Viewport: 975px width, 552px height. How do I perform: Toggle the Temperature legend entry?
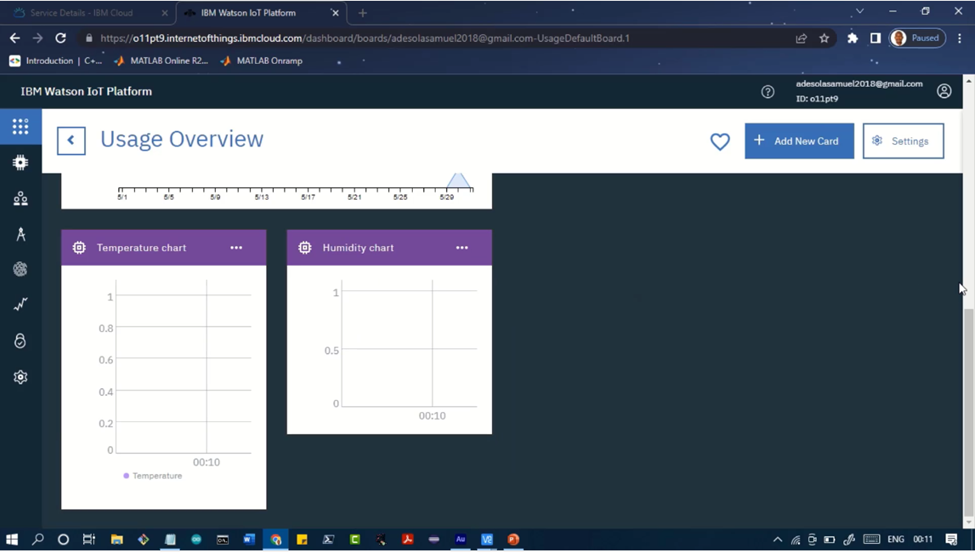[x=153, y=476]
